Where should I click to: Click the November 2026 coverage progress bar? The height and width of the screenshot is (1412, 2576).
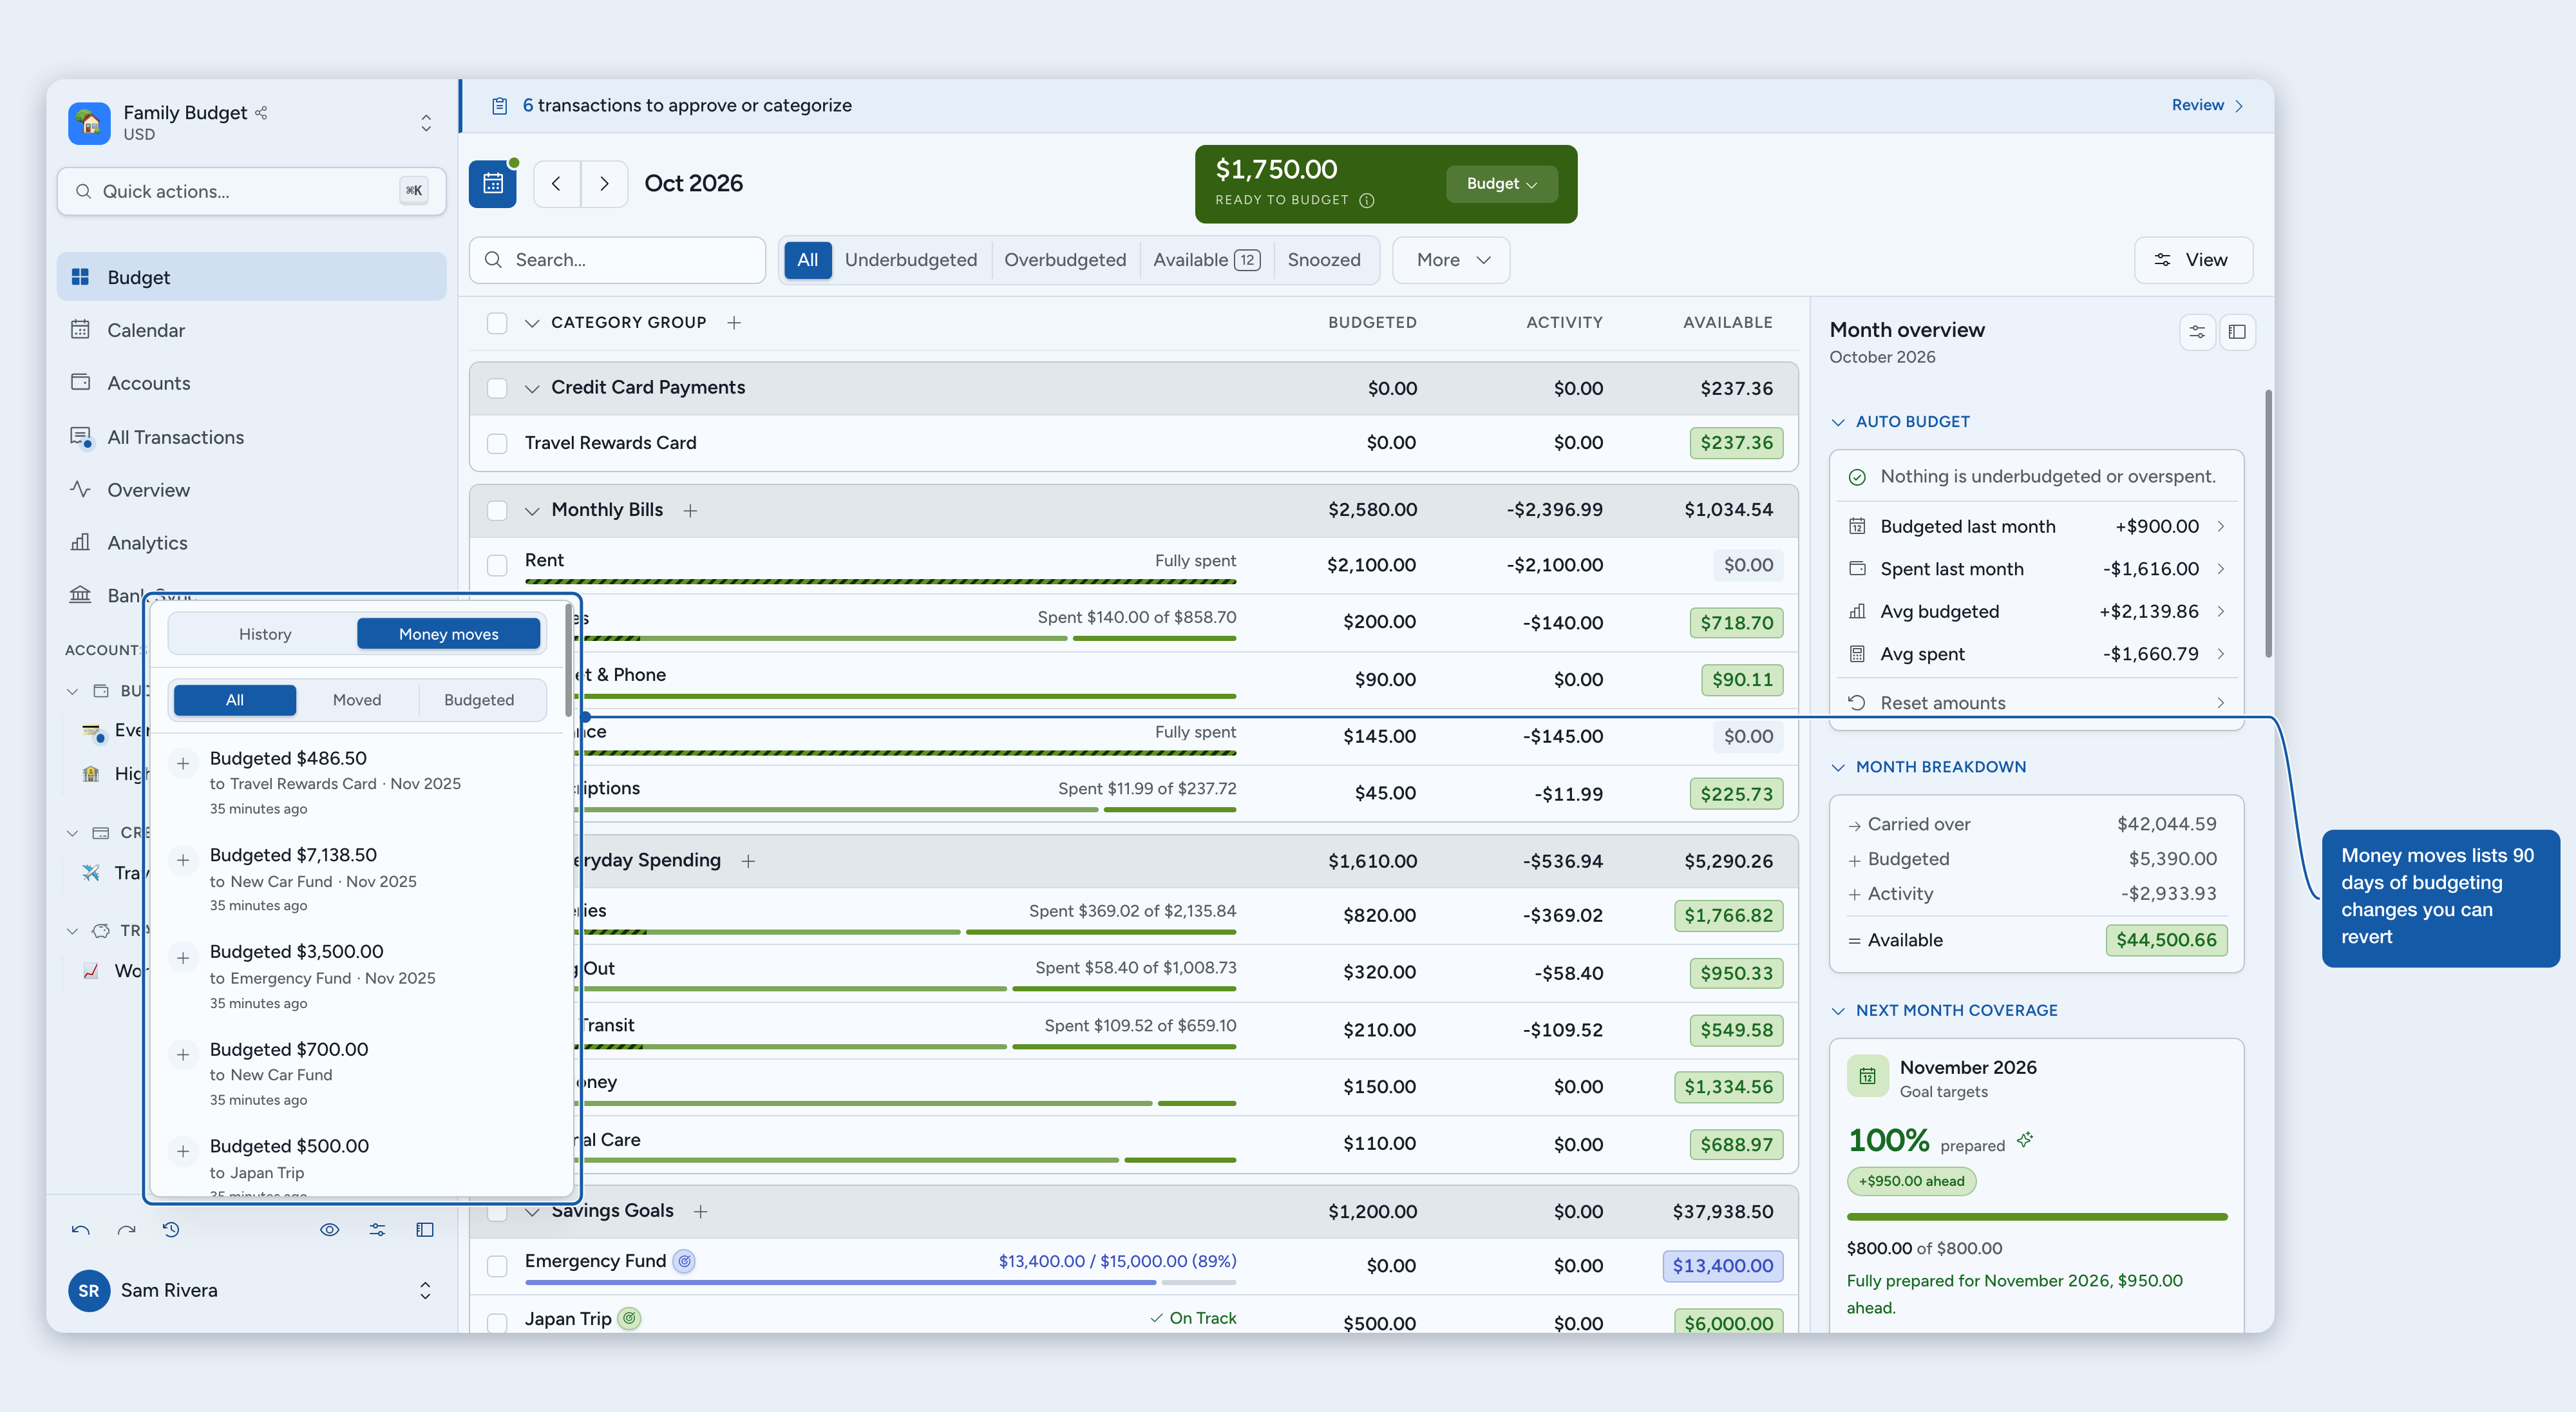tap(2037, 1217)
